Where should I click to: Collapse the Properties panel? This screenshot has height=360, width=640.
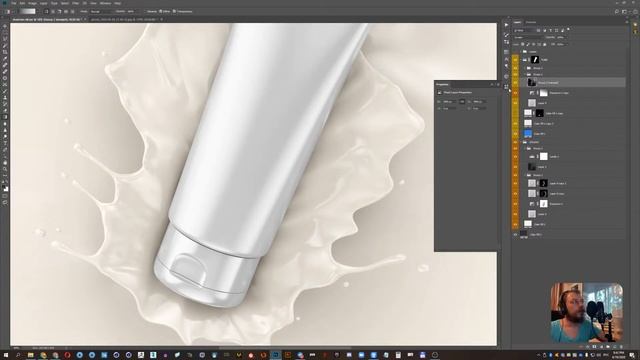pos(492,84)
